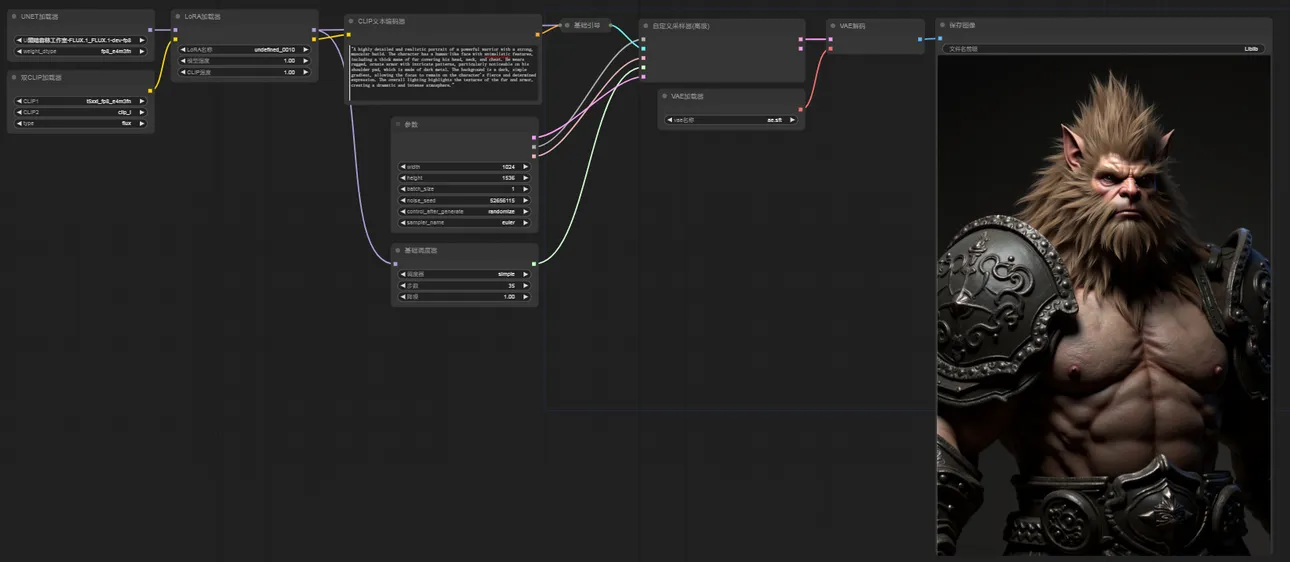This screenshot has width=1290, height=562.
Task: Click the 双CLIP加载器 node collapse dot
Action: click(x=14, y=77)
